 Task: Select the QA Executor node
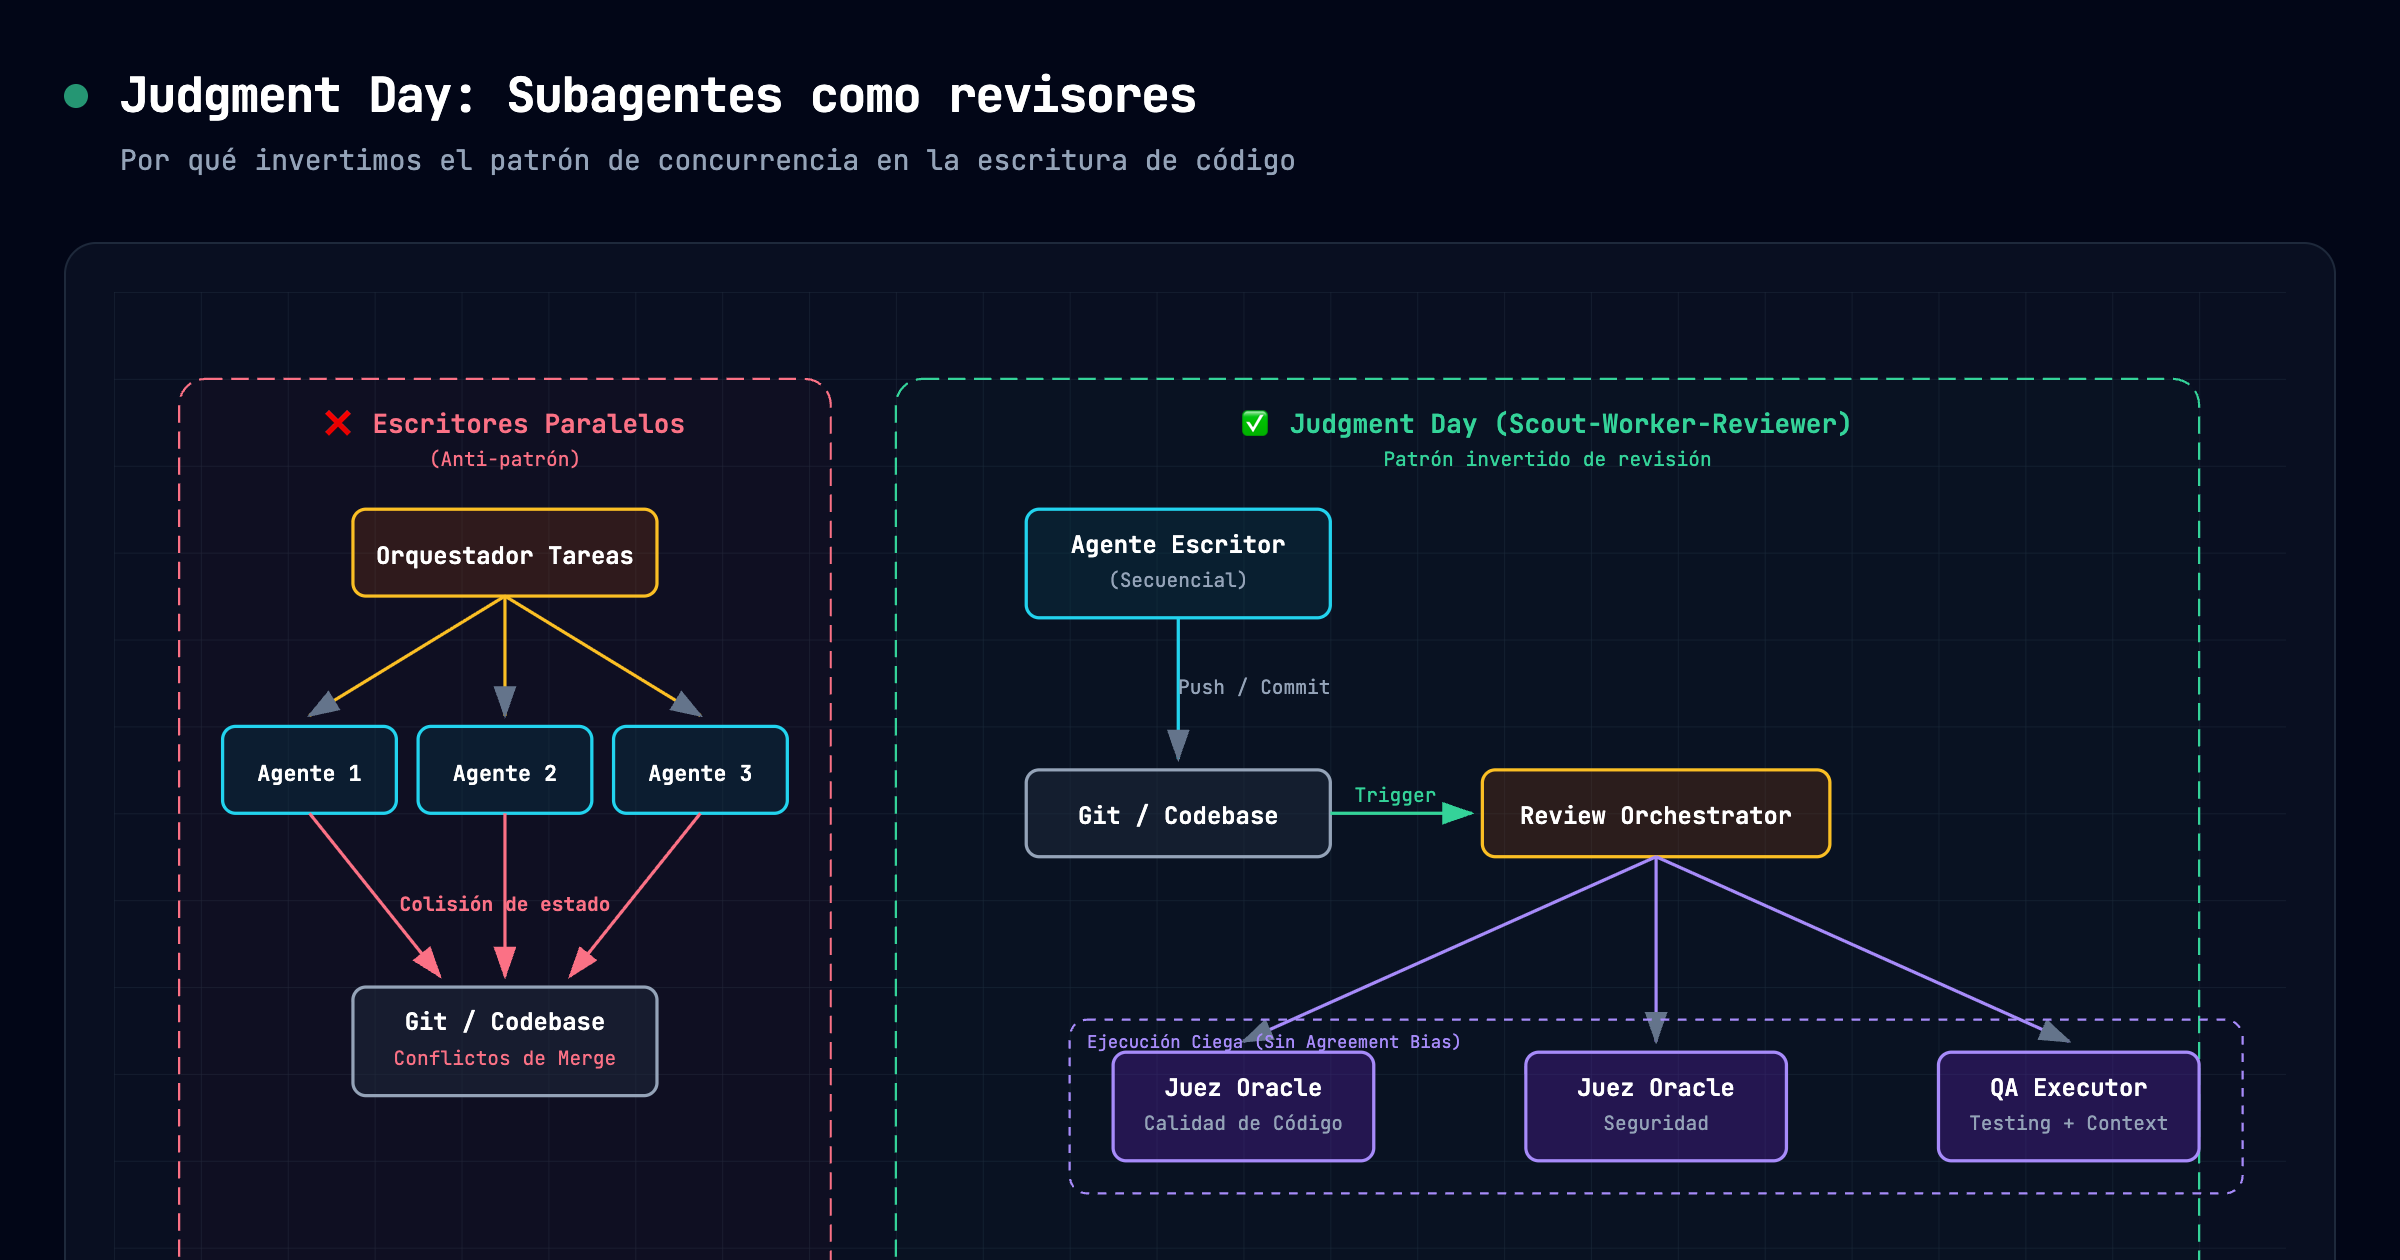coord(2068,1106)
